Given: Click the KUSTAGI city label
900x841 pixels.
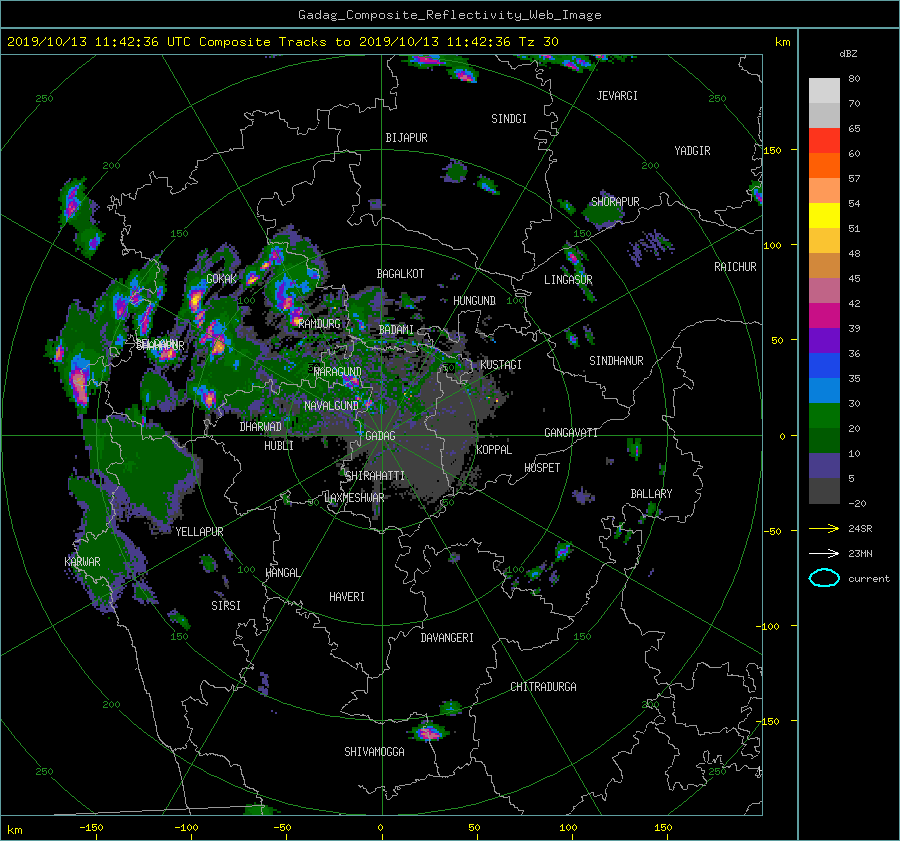Looking at the screenshot, I should (501, 365).
